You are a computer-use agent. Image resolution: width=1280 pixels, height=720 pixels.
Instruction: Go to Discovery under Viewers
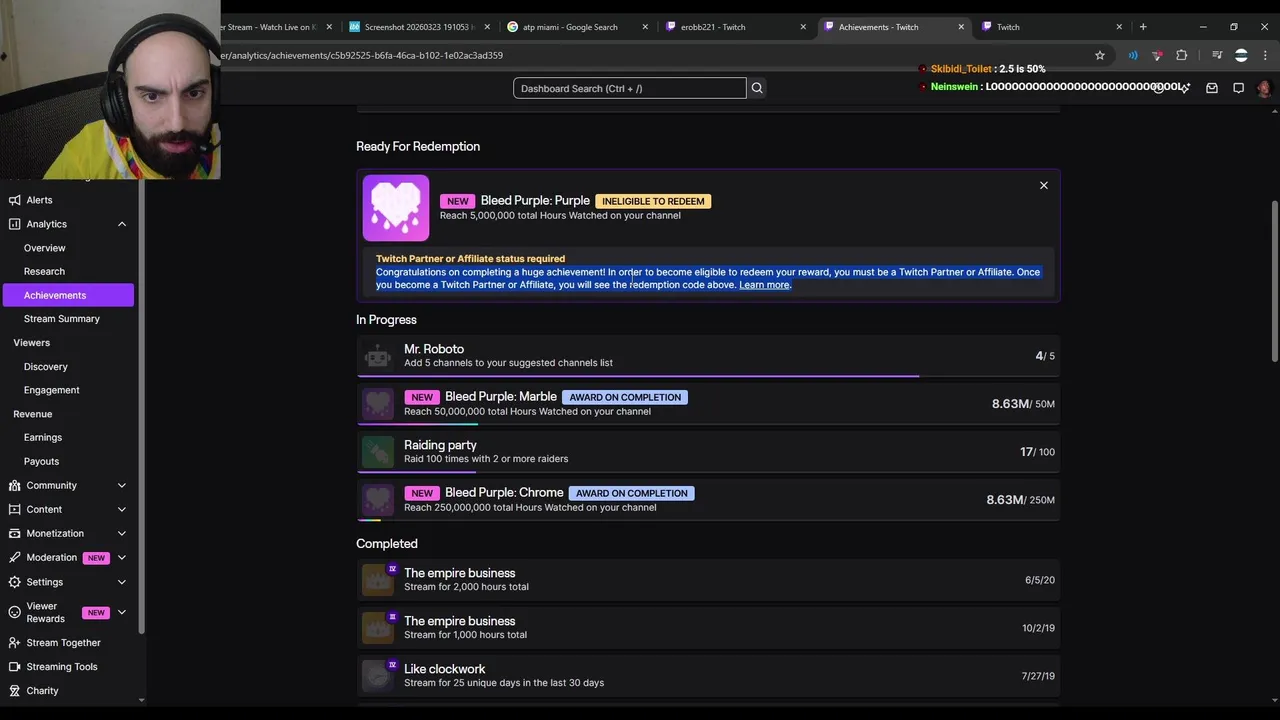tap(46, 367)
